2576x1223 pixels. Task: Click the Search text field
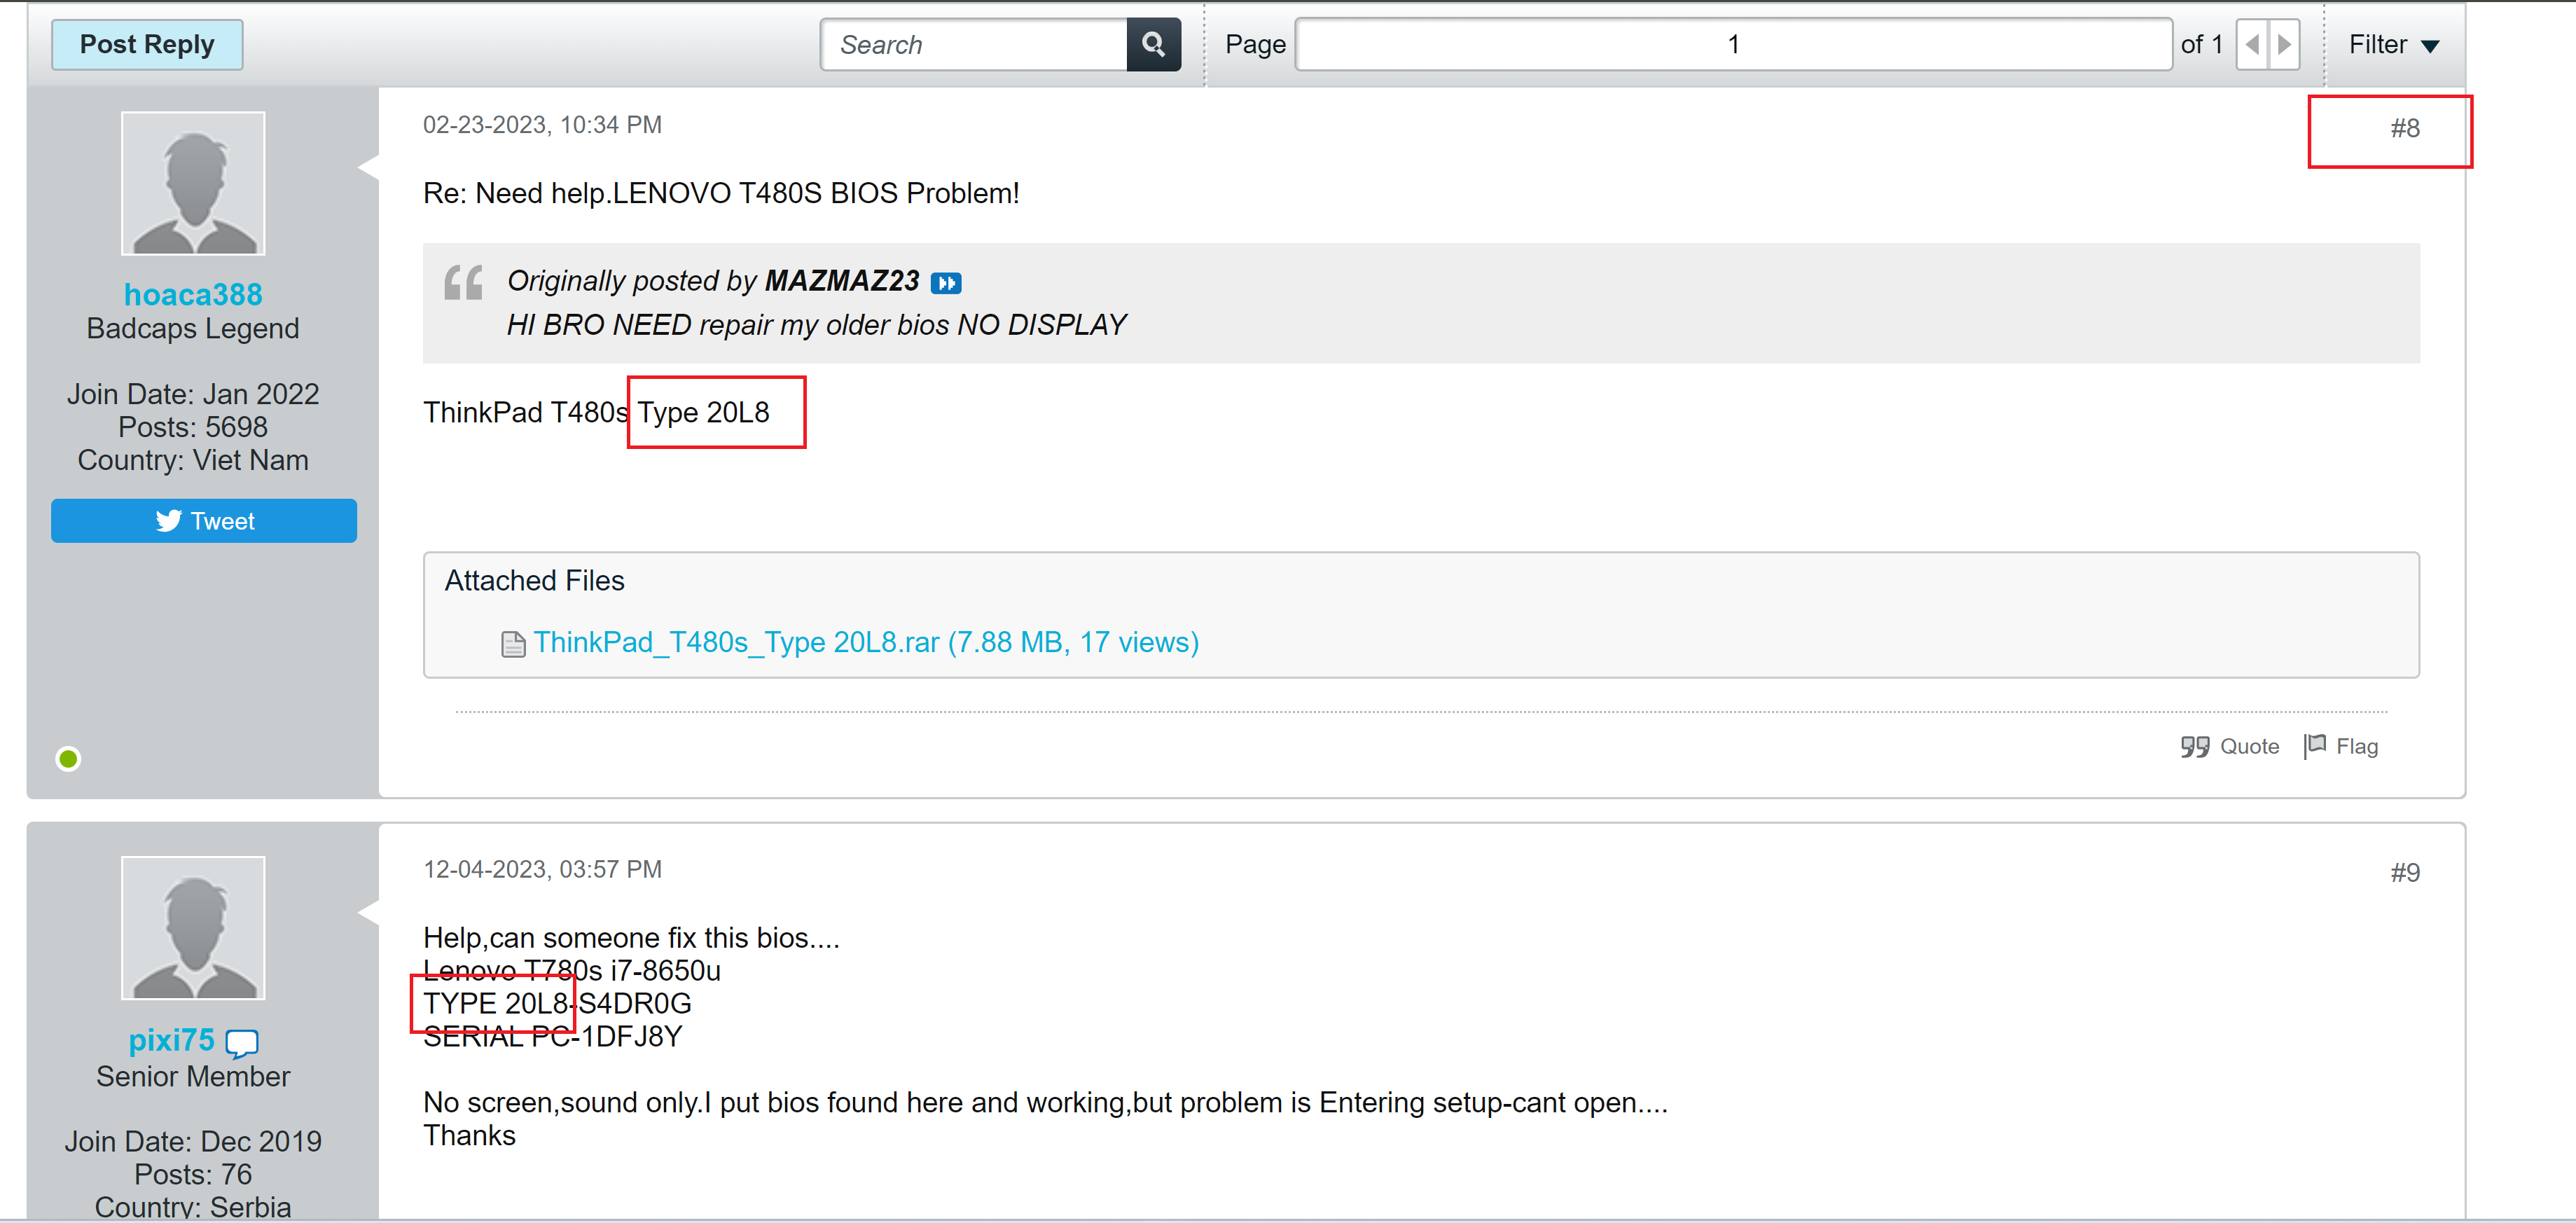pos(974,44)
